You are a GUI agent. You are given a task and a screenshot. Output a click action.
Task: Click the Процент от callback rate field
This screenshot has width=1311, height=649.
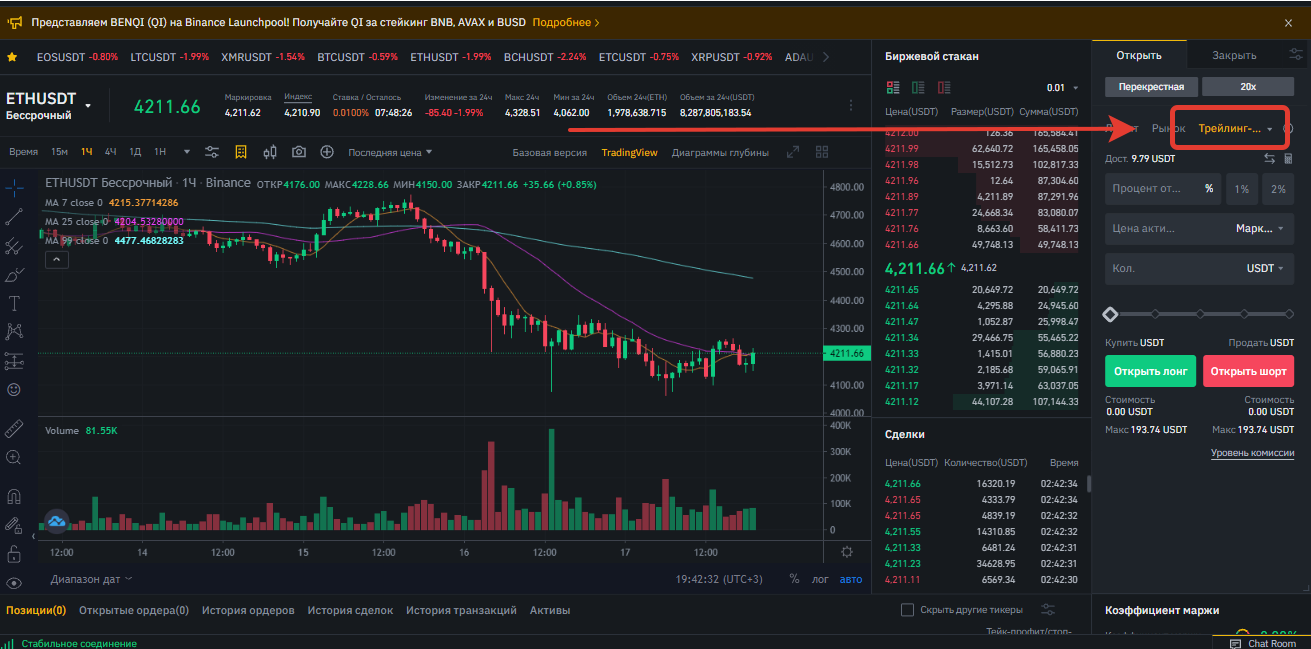[x=1163, y=188]
